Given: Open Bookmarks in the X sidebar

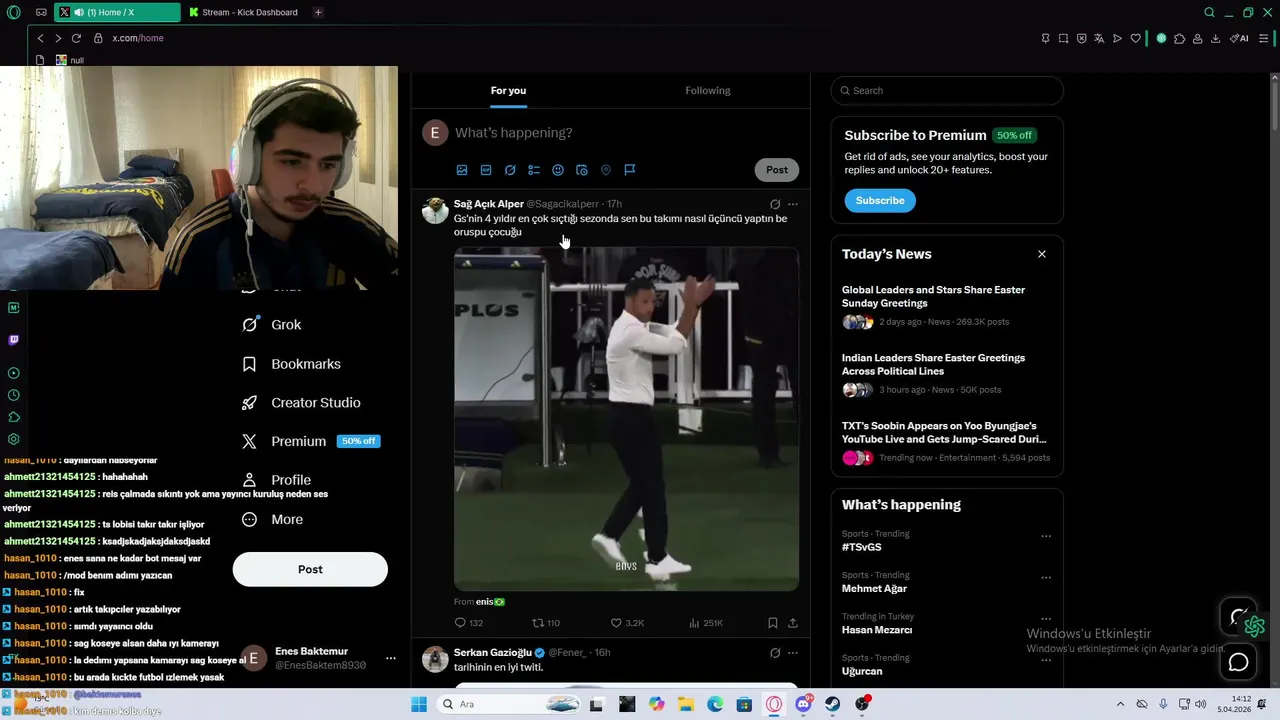Looking at the screenshot, I should (291, 364).
